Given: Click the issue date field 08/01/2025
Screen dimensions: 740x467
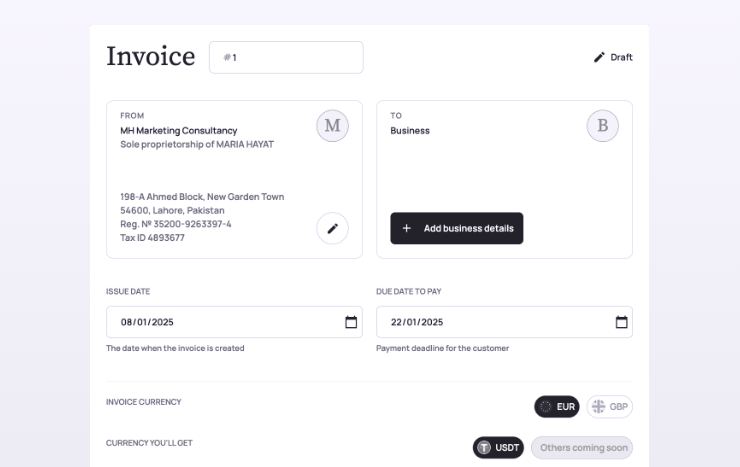Looking at the screenshot, I should (x=234, y=322).
